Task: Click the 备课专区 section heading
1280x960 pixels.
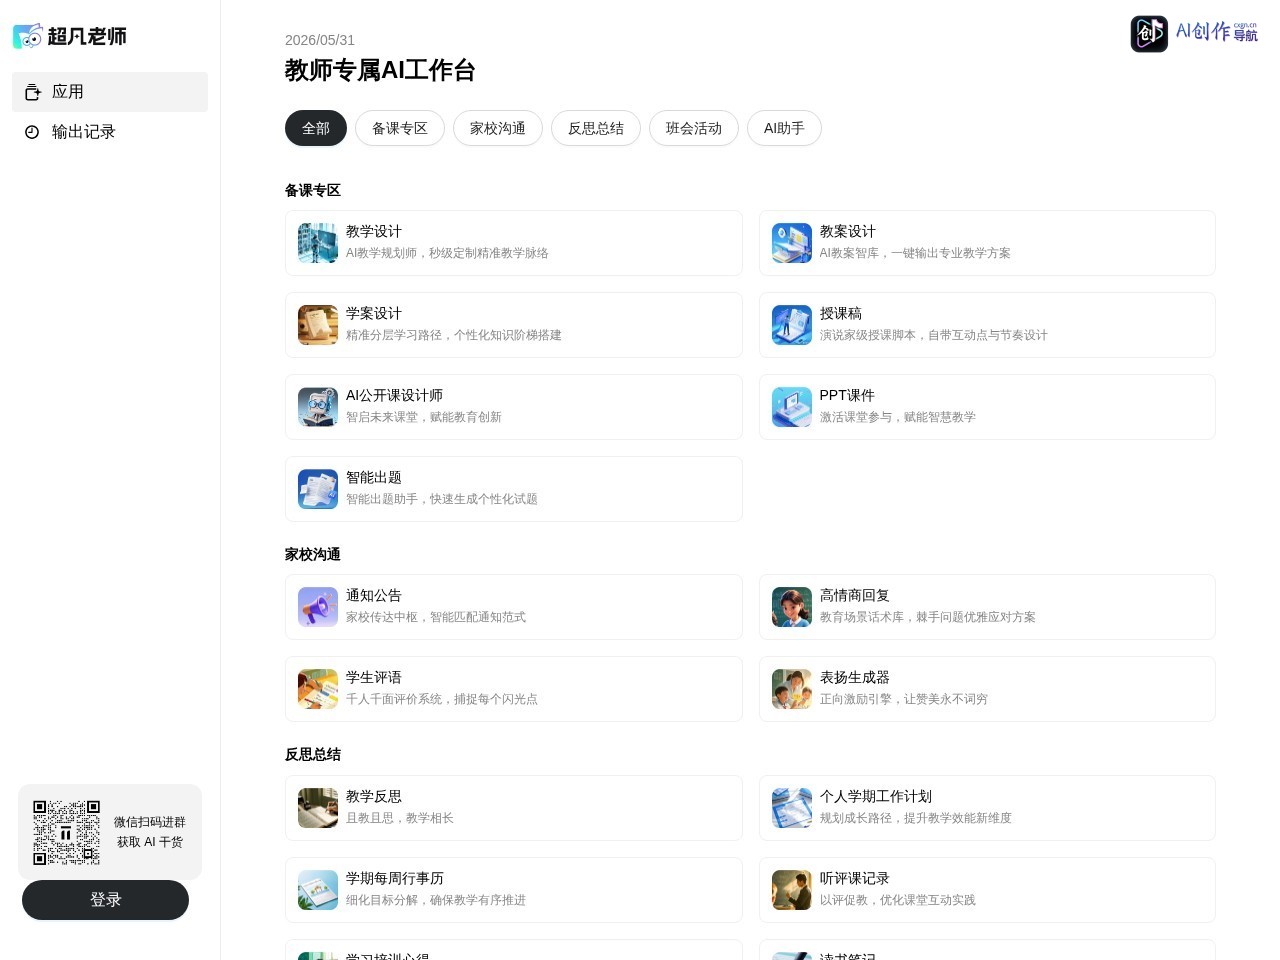Action: coord(313,190)
